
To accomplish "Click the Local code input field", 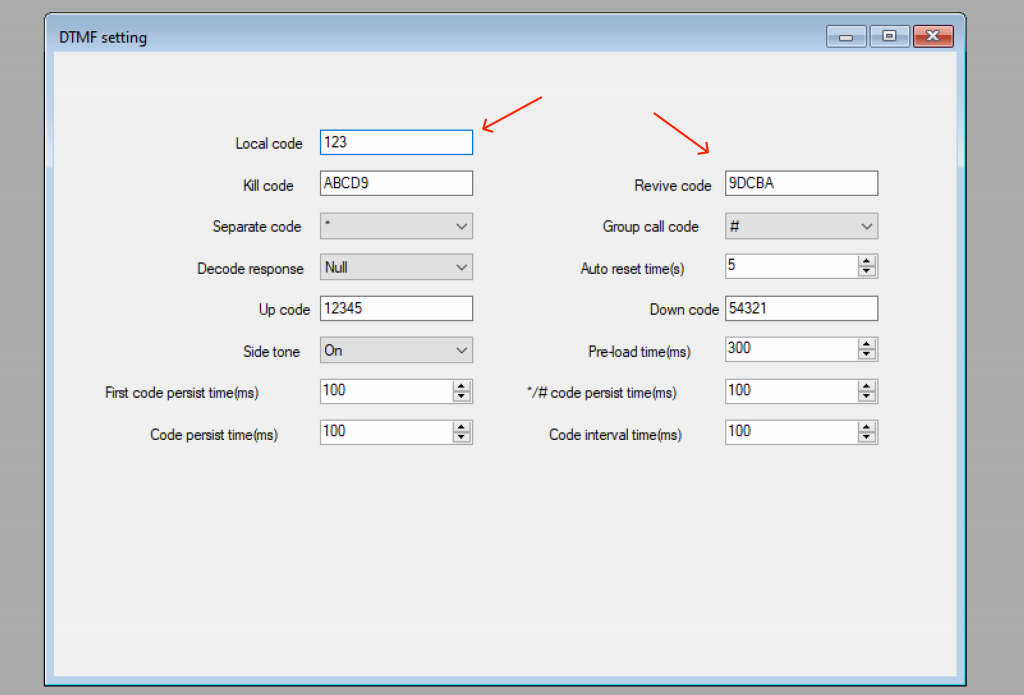I will [x=395, y=143].
